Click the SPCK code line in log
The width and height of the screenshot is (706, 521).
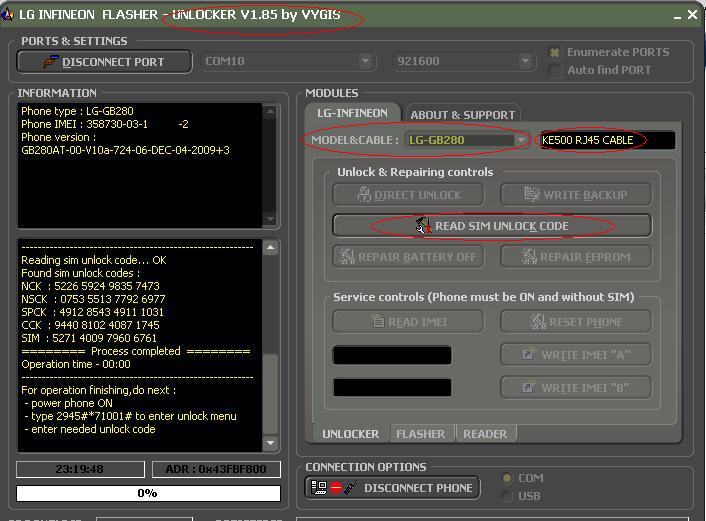(x=93, y=312)
